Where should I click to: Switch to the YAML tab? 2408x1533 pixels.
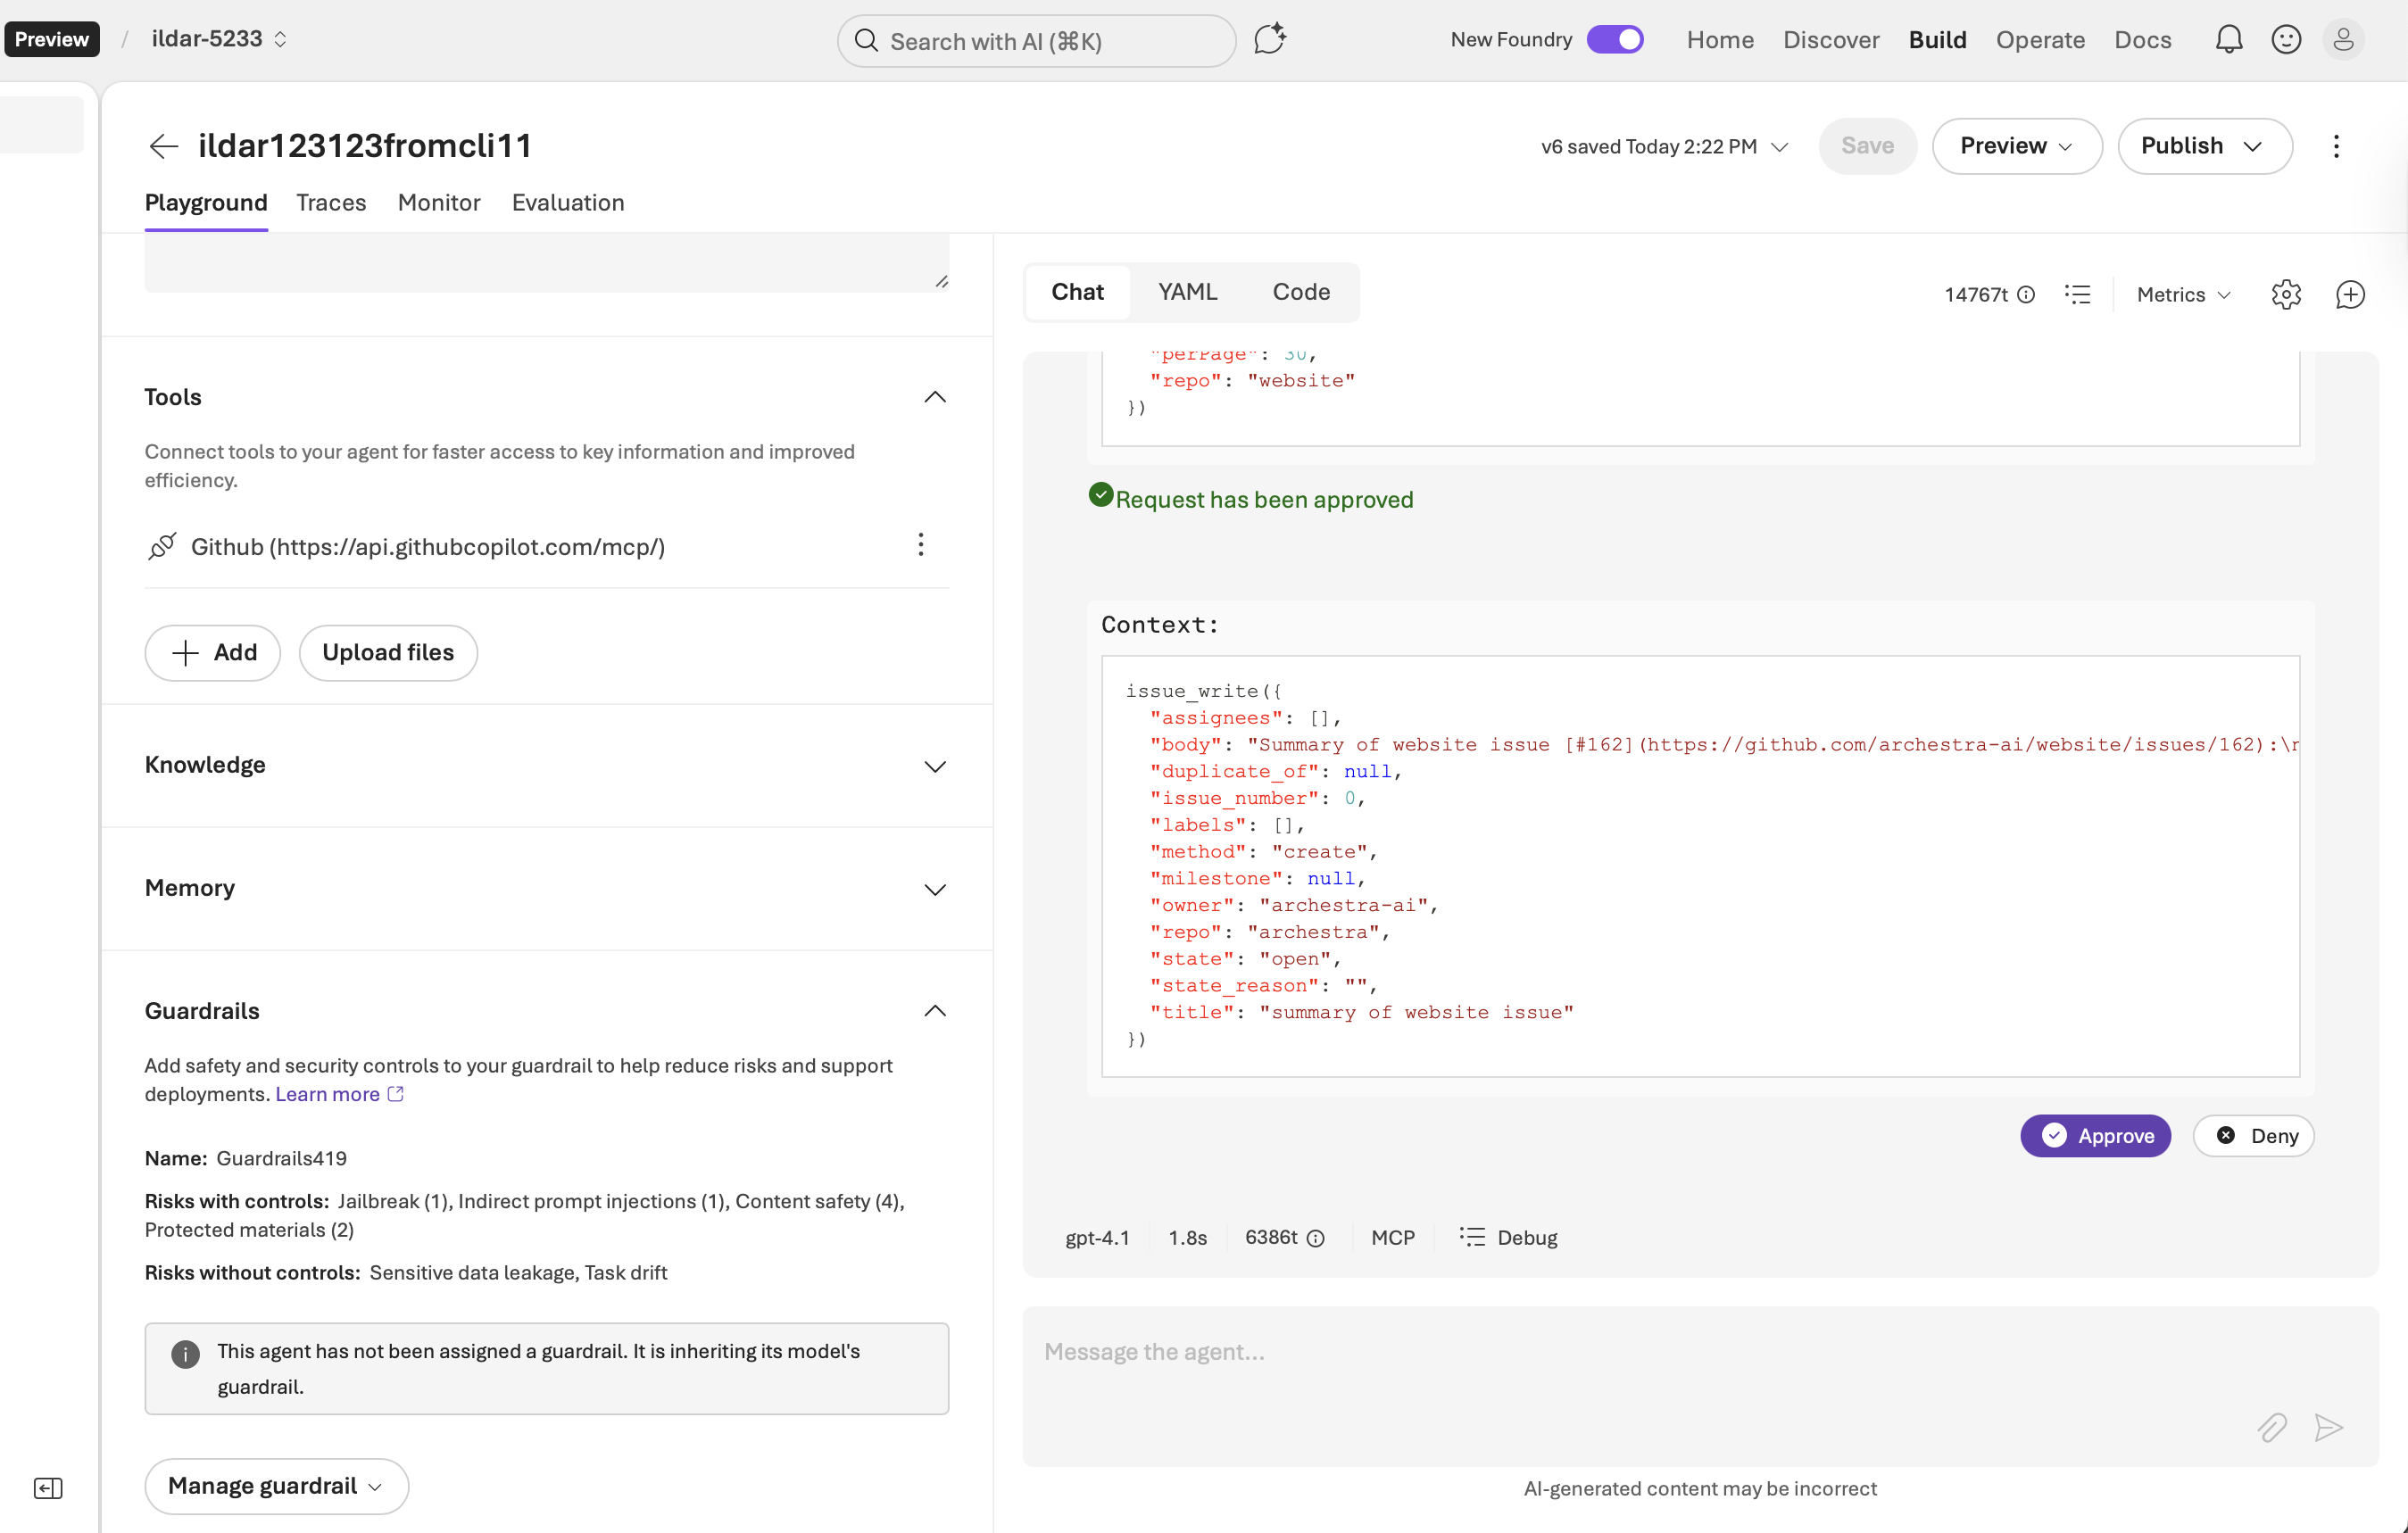pos(1187,292)
